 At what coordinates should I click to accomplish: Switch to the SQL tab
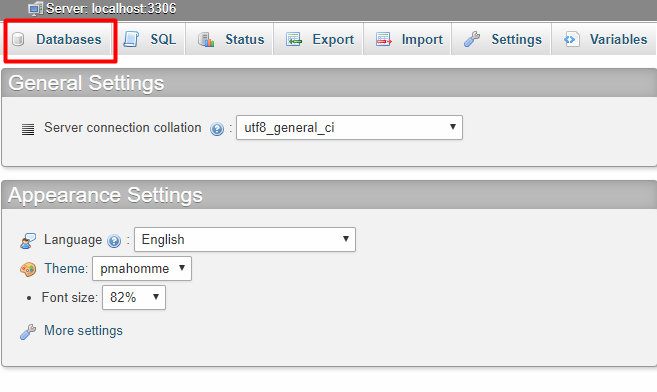point(151,39)
